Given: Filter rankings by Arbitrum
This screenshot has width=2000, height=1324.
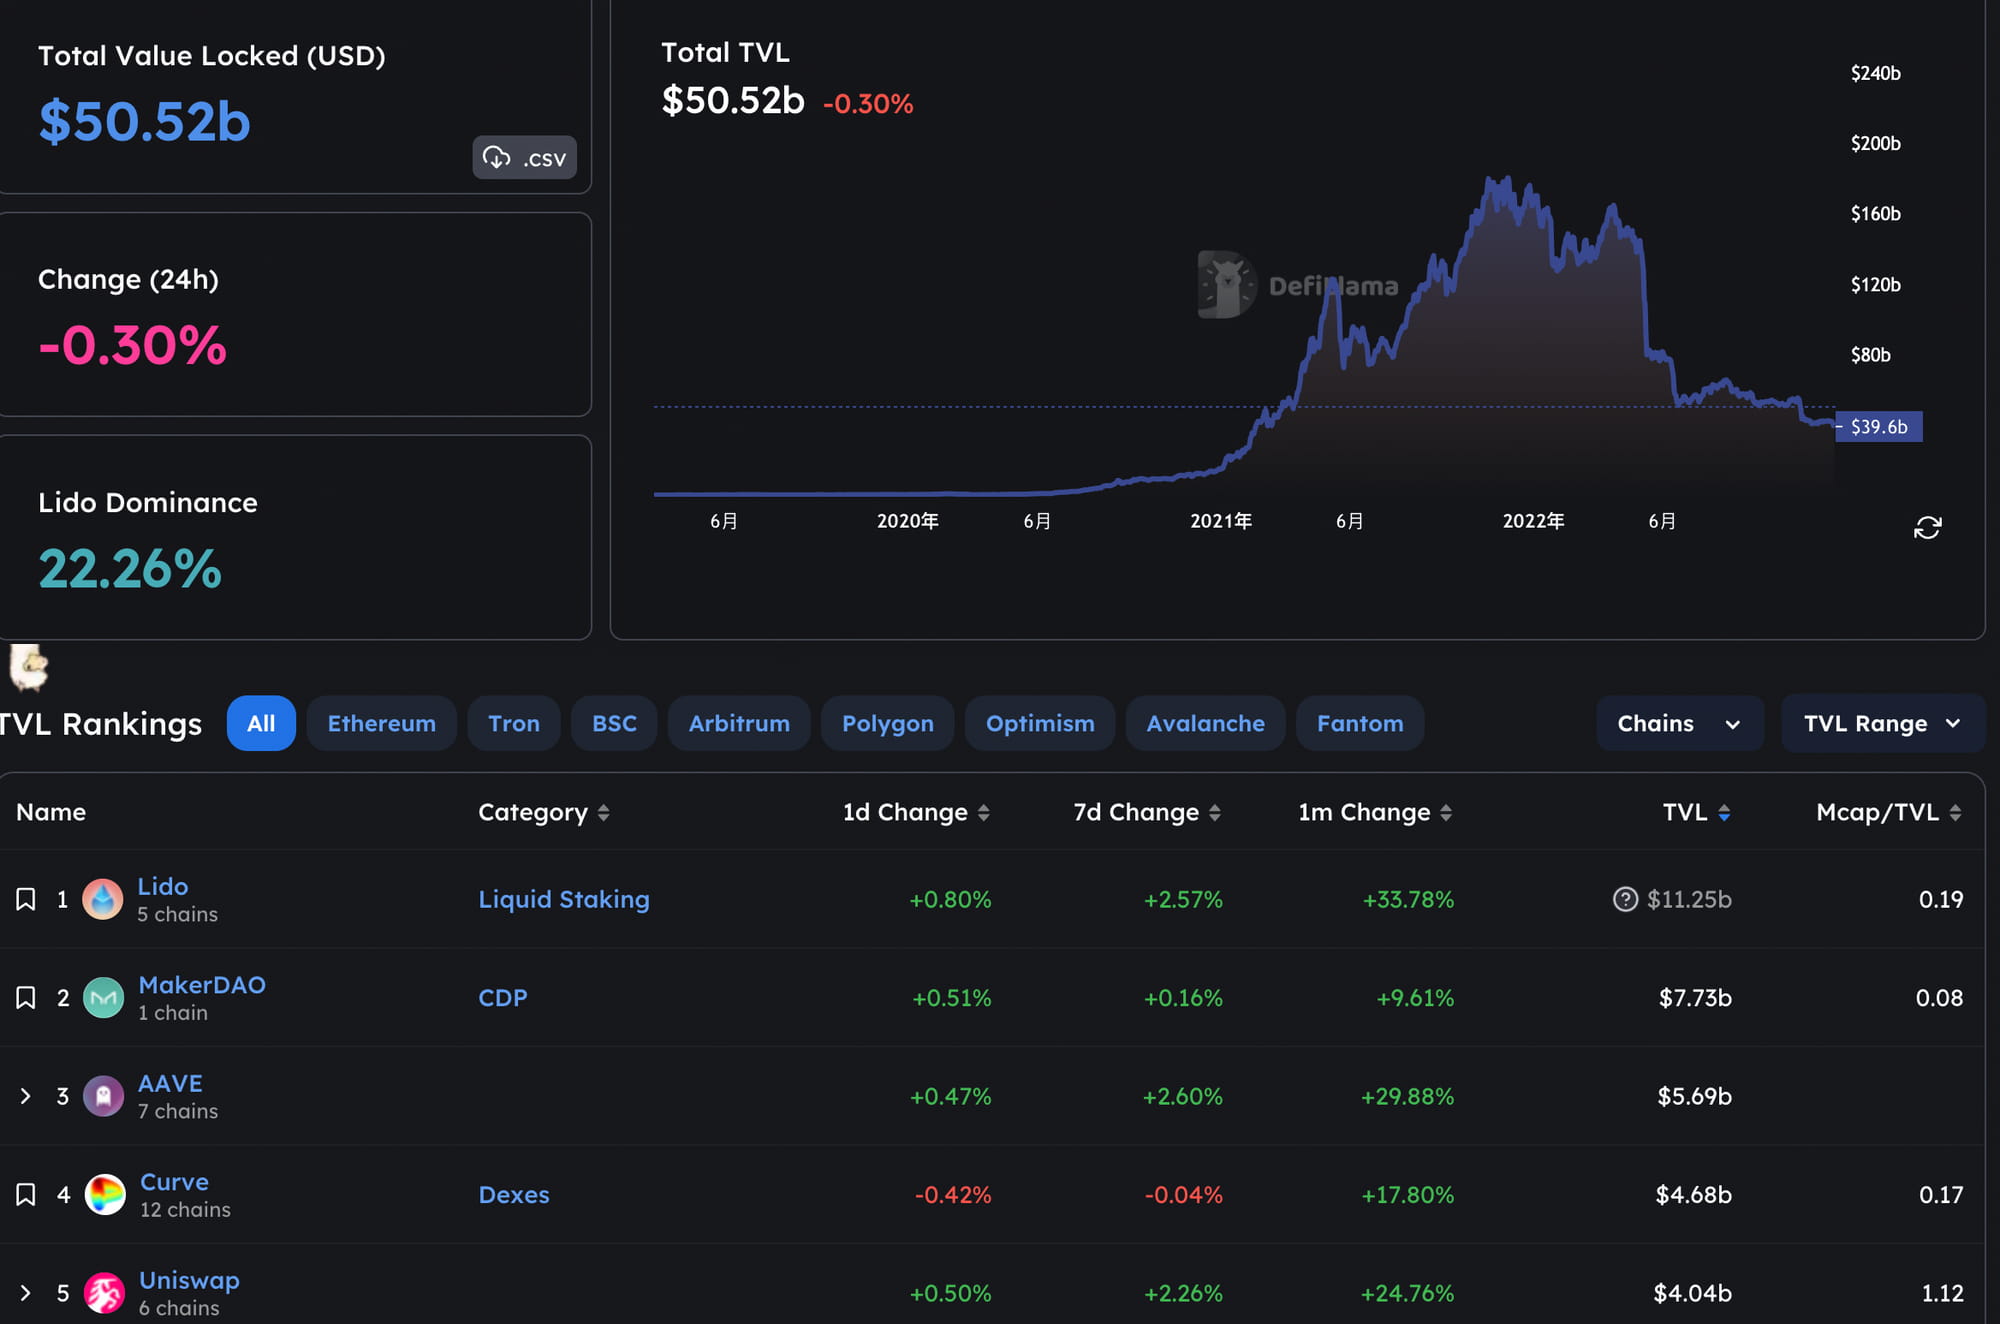Looking at the screenshot, I should click(739, 723).
